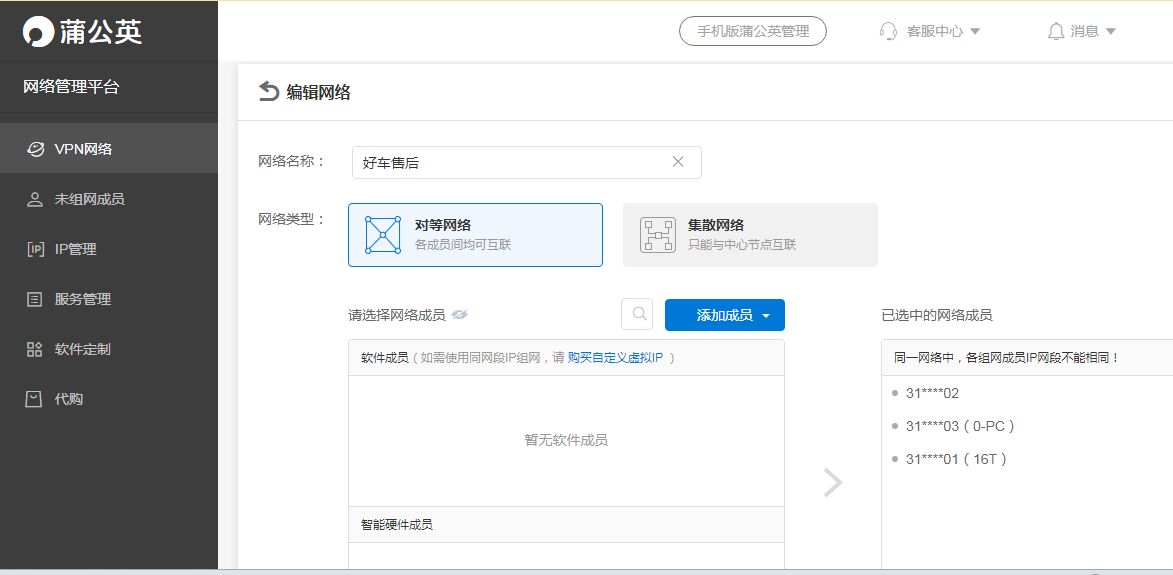Click the search magnifier icon near 添加成员
Viewport: 1173px width, 575px height.
pos(639,314)
